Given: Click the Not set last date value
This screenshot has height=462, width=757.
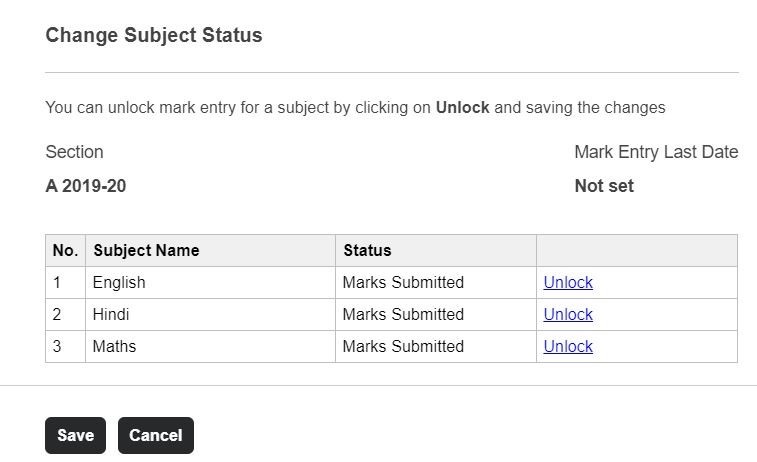Looking at the screenshot, I should tap(604, 186).
